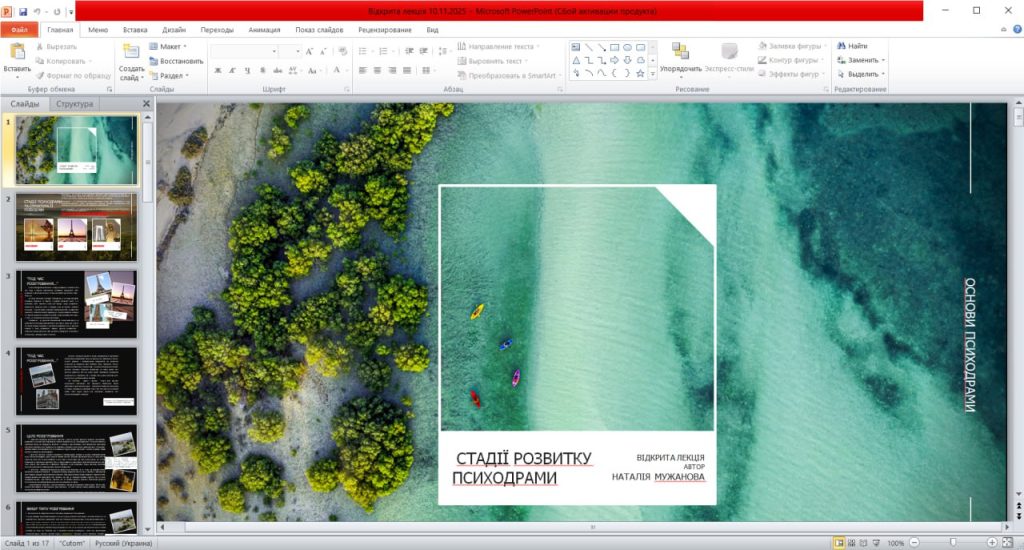This screenshot has height=550, width=1024.
Task: Click the orange Файл button
Action: coord(20,30)
